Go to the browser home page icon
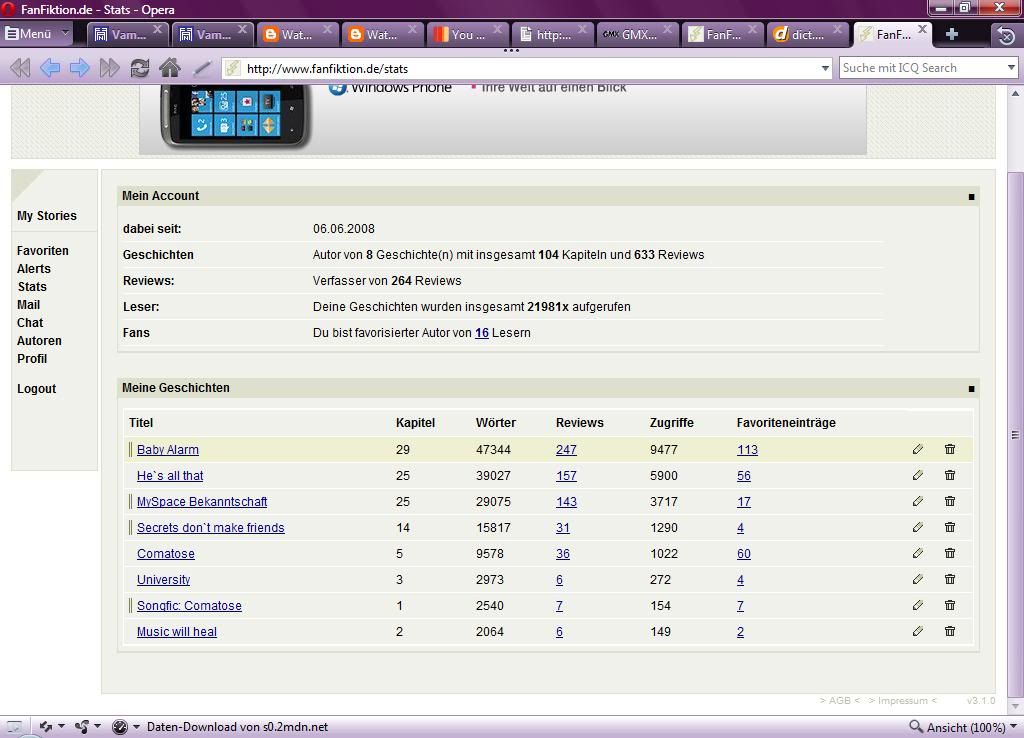This screenshot has width=1024, height=738. click(x=170, y=68)
